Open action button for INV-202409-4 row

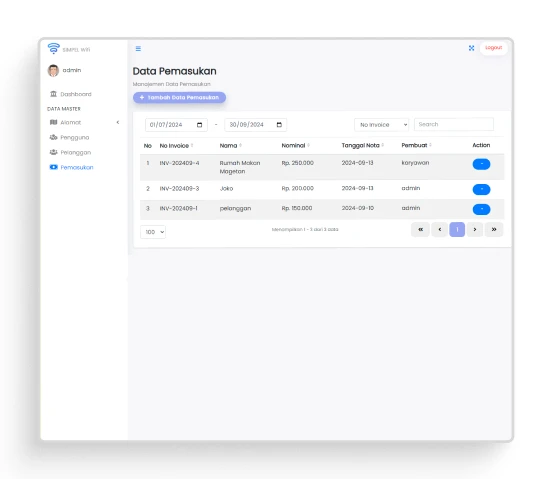(x=481, y=164)
